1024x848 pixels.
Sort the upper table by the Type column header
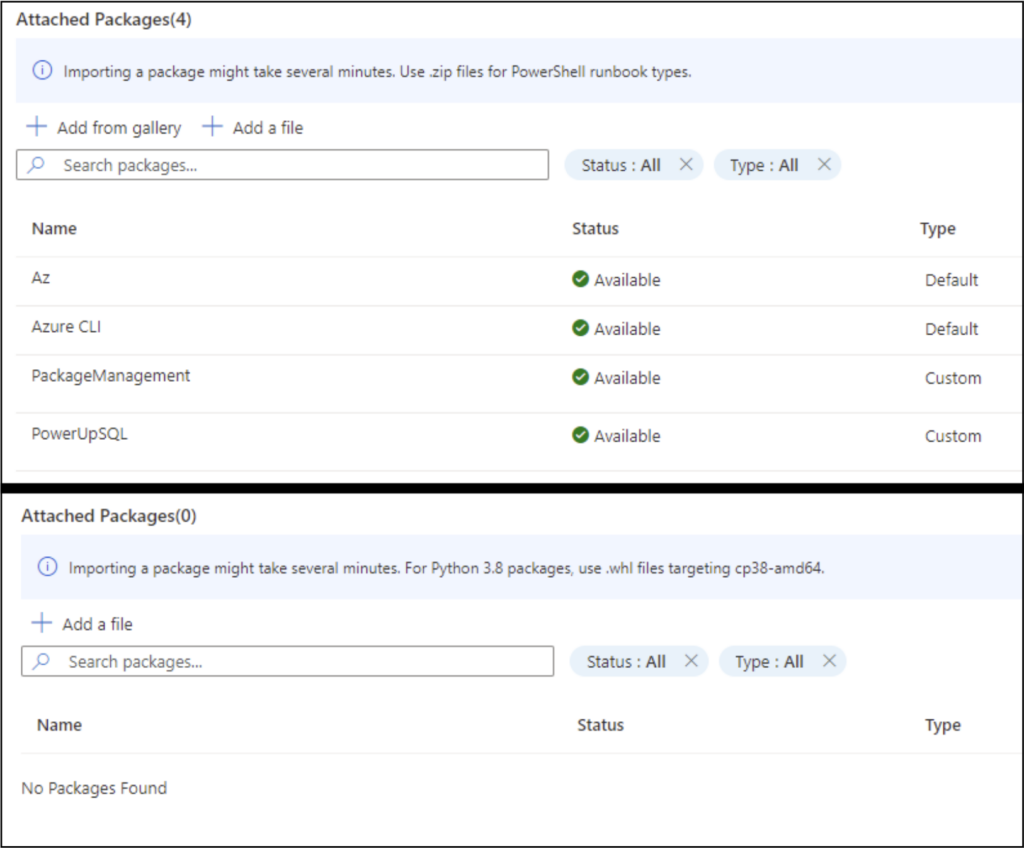point(938,229)
